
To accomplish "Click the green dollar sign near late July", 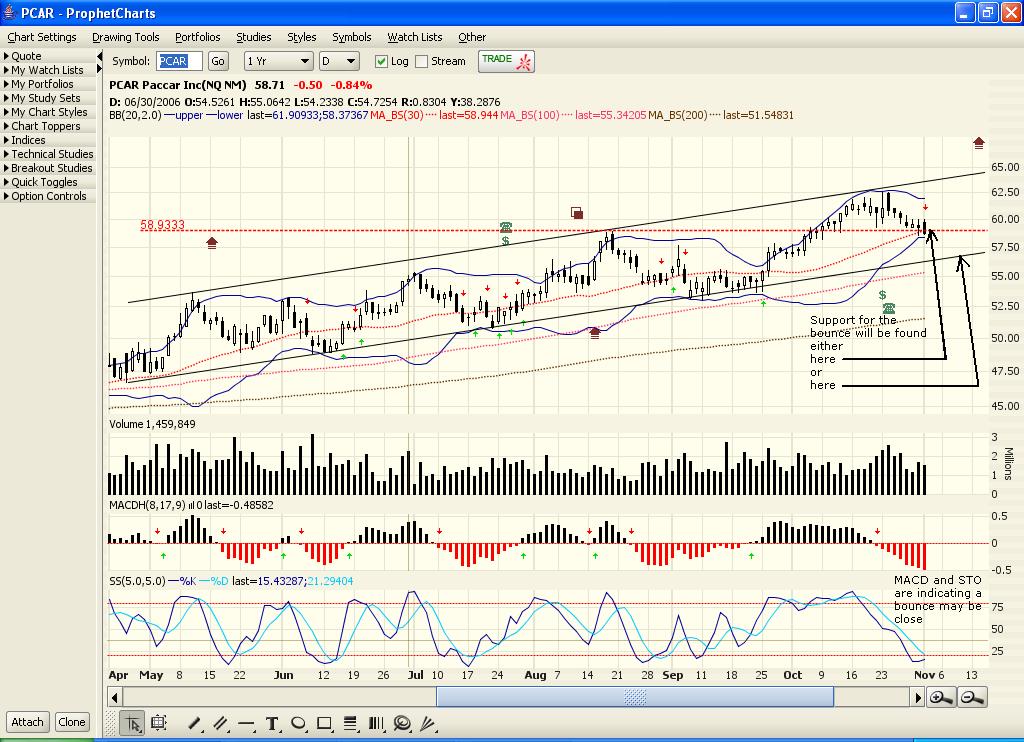I will click(x=505, y=241).
